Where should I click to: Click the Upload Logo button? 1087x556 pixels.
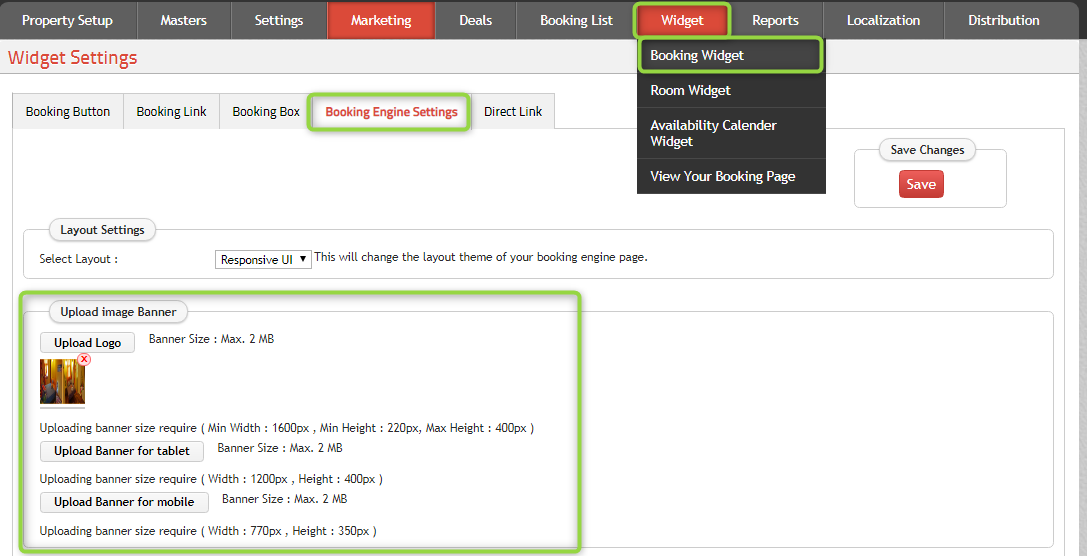(x=87, y=342)
